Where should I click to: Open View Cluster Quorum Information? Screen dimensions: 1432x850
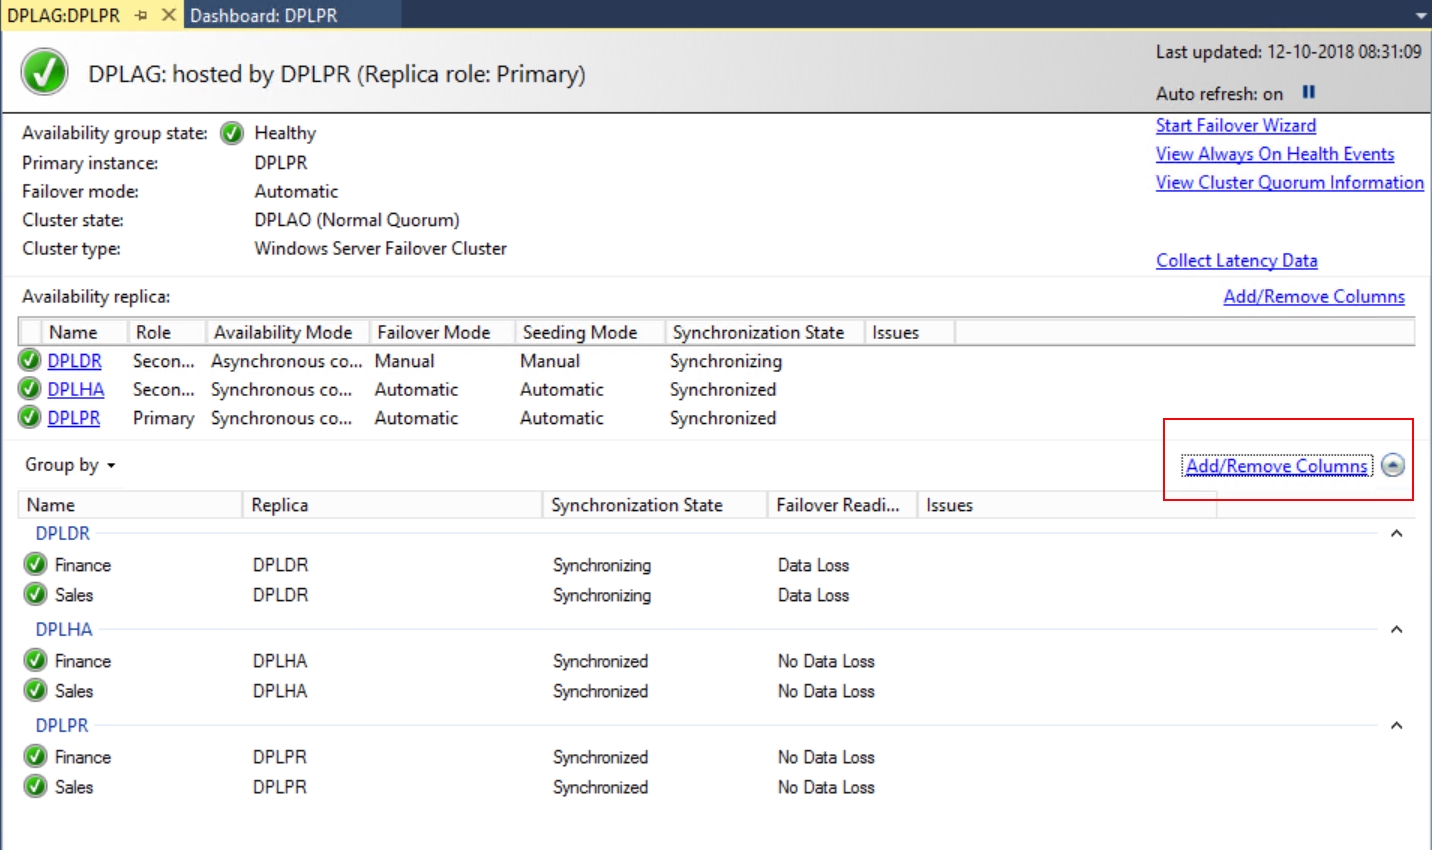point(1290,182)
